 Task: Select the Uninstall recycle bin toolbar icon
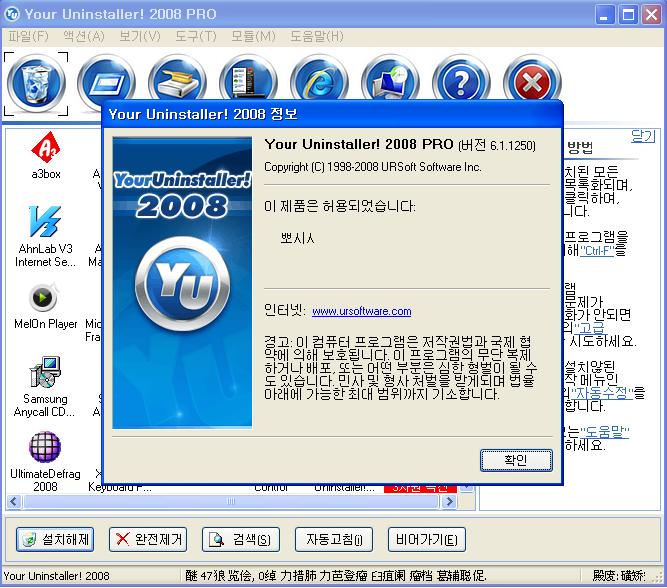[x=36, y=83]
